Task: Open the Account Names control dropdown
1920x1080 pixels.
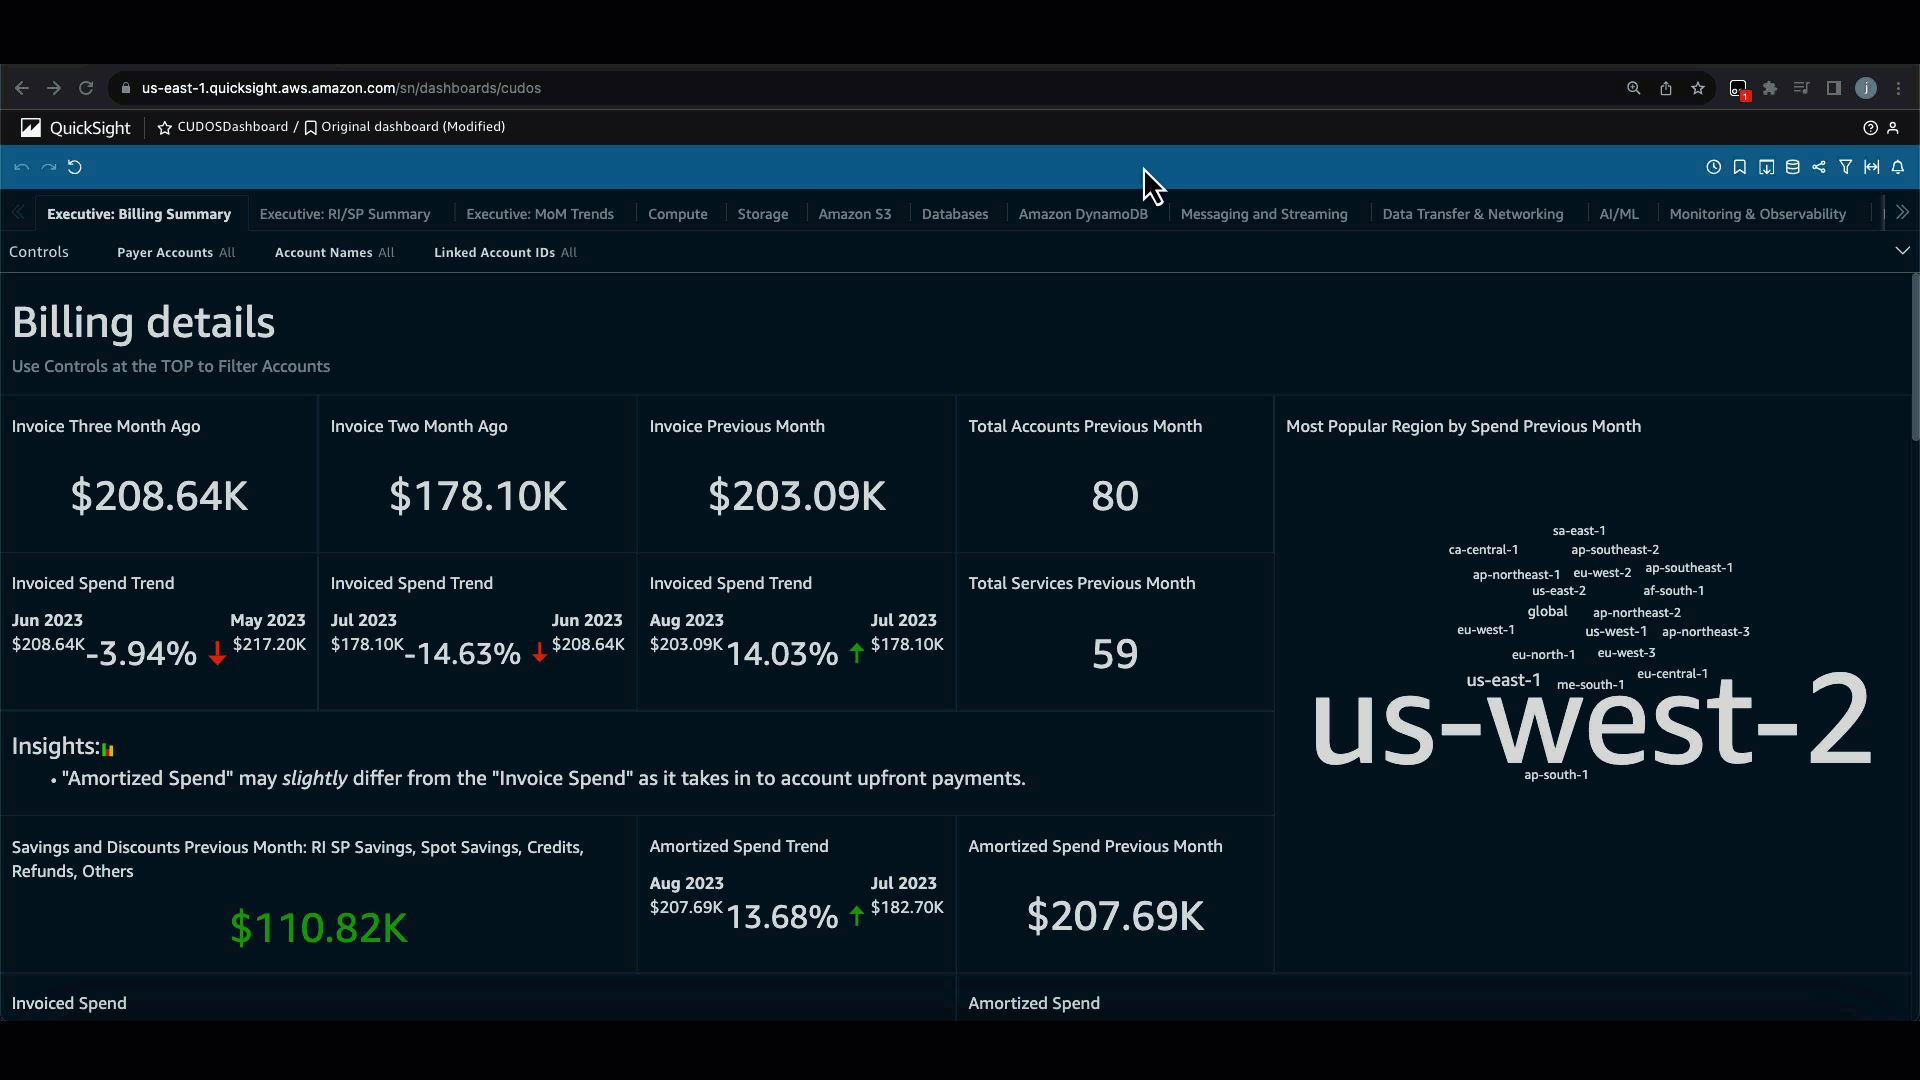Action: point(335,253)
